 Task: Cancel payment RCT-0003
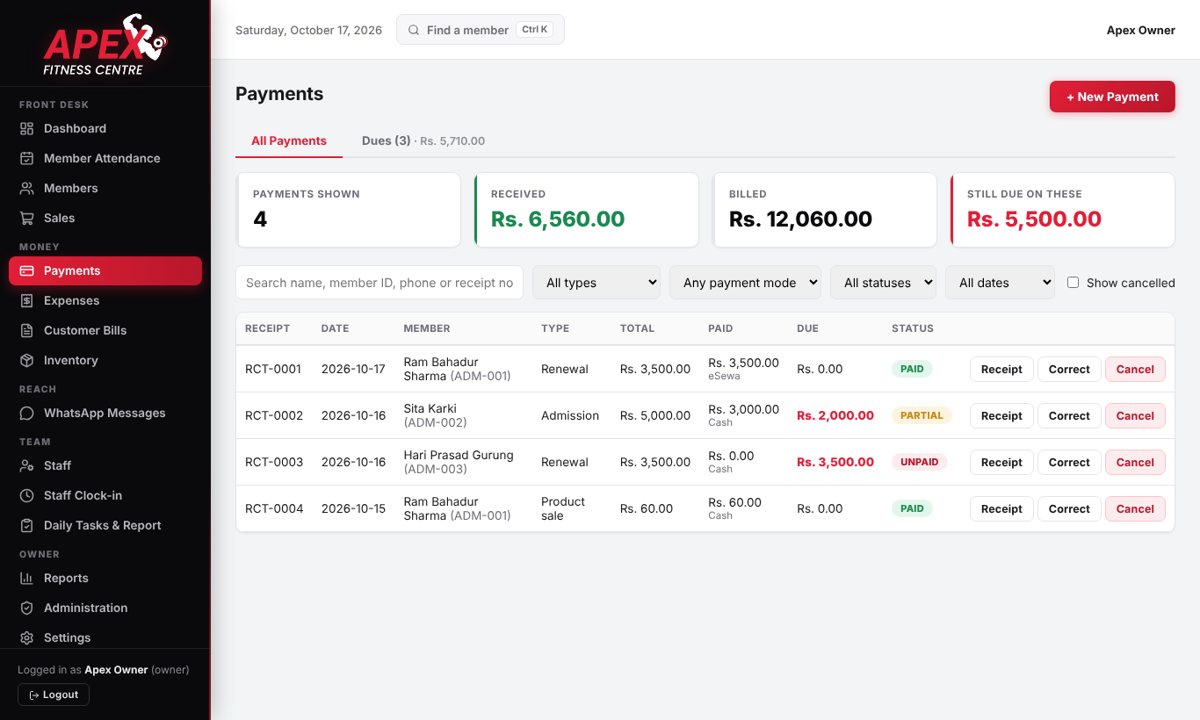(x=1135, y=462)
